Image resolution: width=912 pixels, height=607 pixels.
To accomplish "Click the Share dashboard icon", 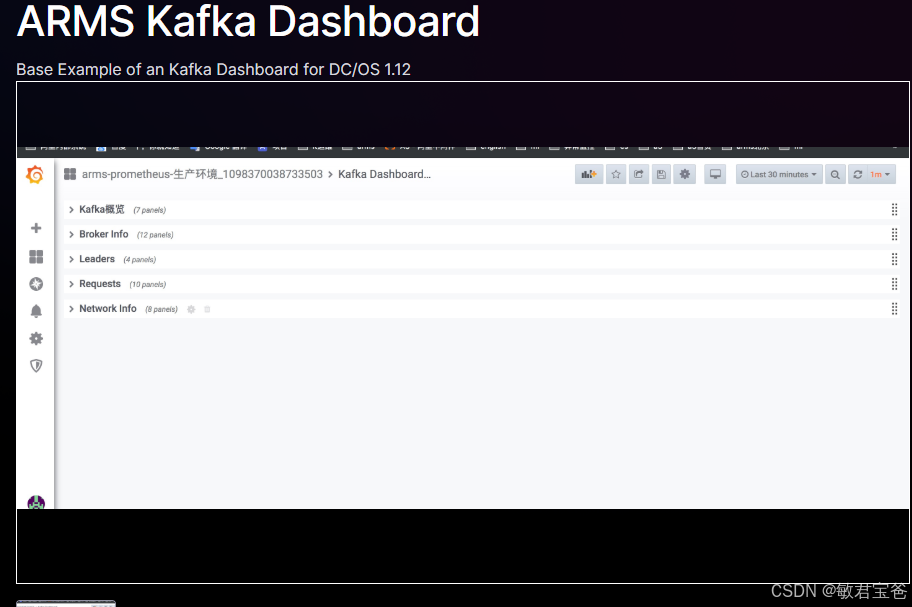I will pos(639,174).
